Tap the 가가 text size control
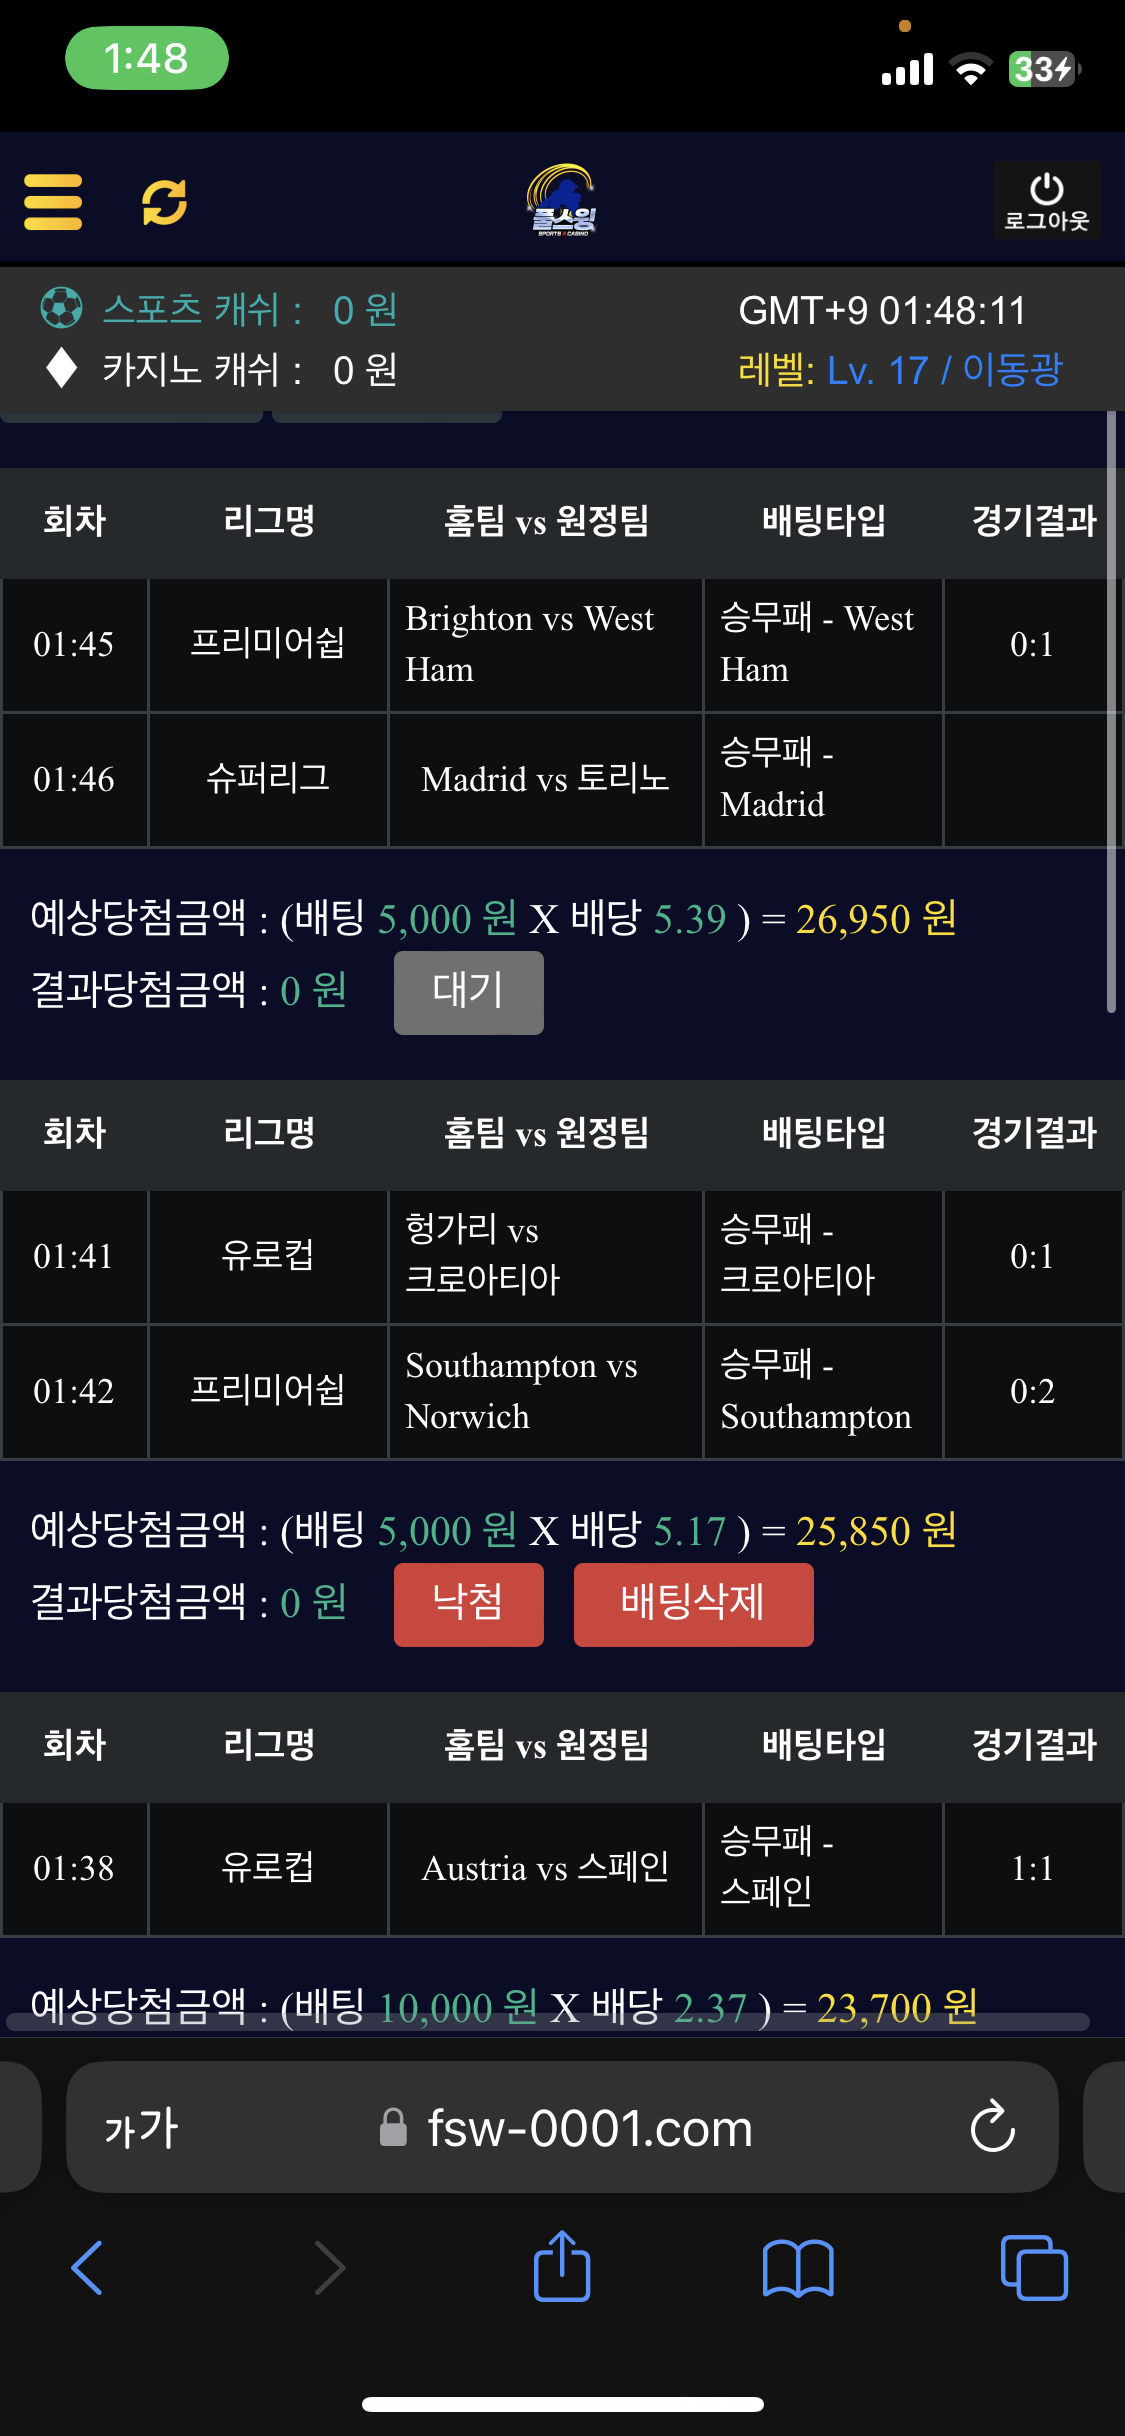The height and width of the screenshot is (2436, 1125). coord(141,2128)
